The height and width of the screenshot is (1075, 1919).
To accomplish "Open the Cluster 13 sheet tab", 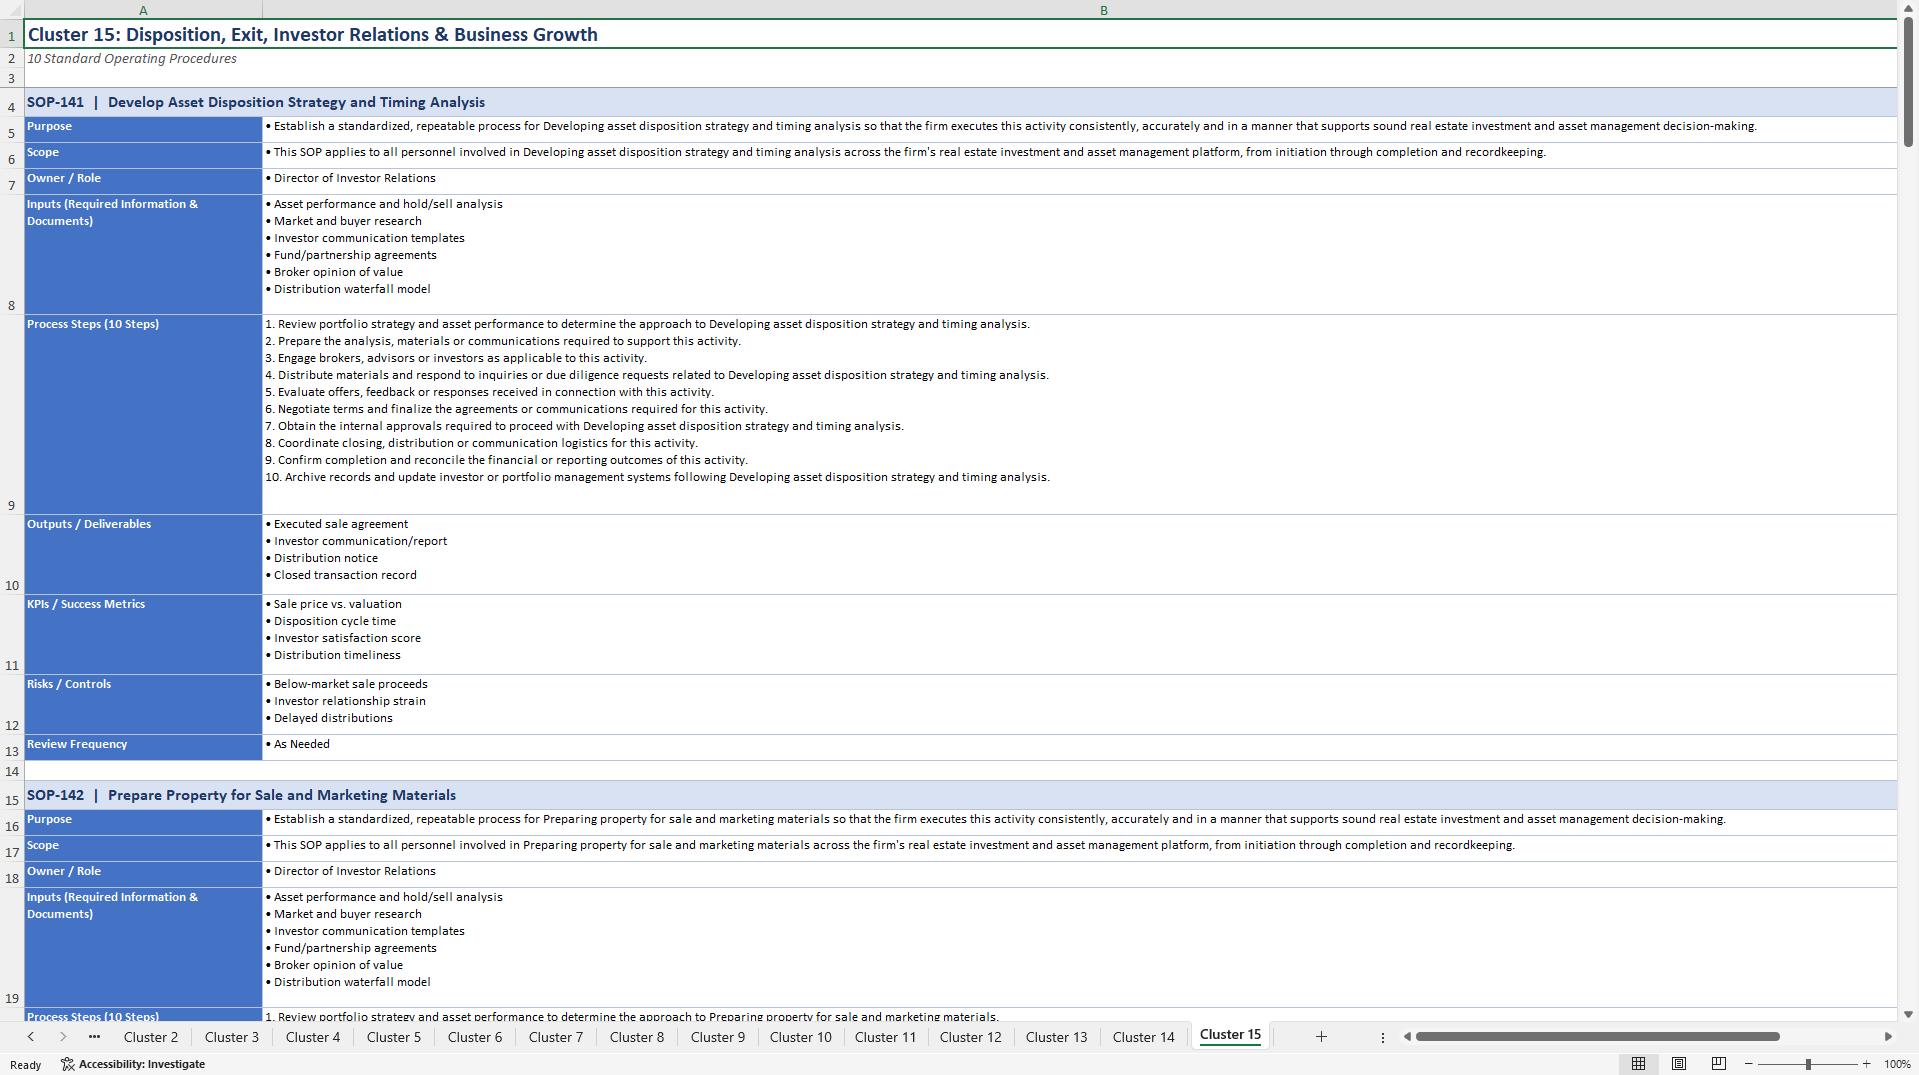I will click(x=1057, y=1037).
